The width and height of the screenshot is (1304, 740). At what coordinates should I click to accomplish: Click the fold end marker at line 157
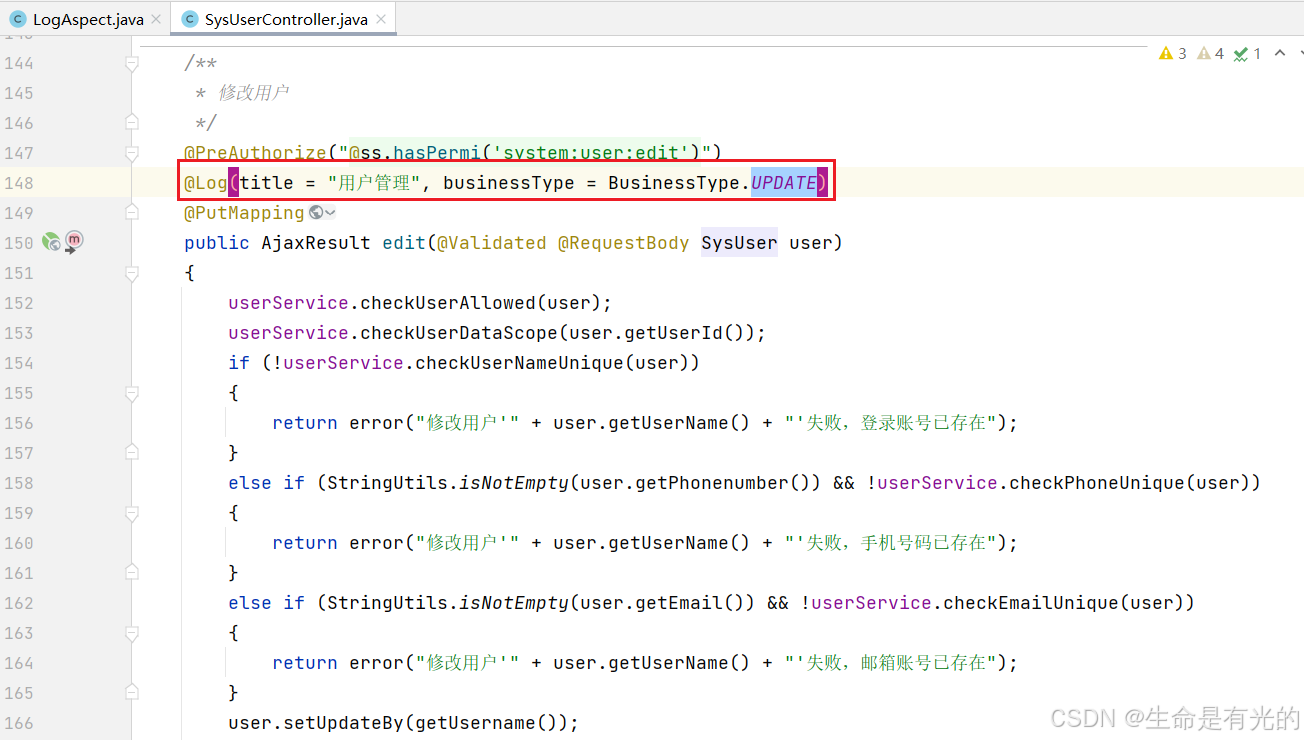click(x=131, y=452)
